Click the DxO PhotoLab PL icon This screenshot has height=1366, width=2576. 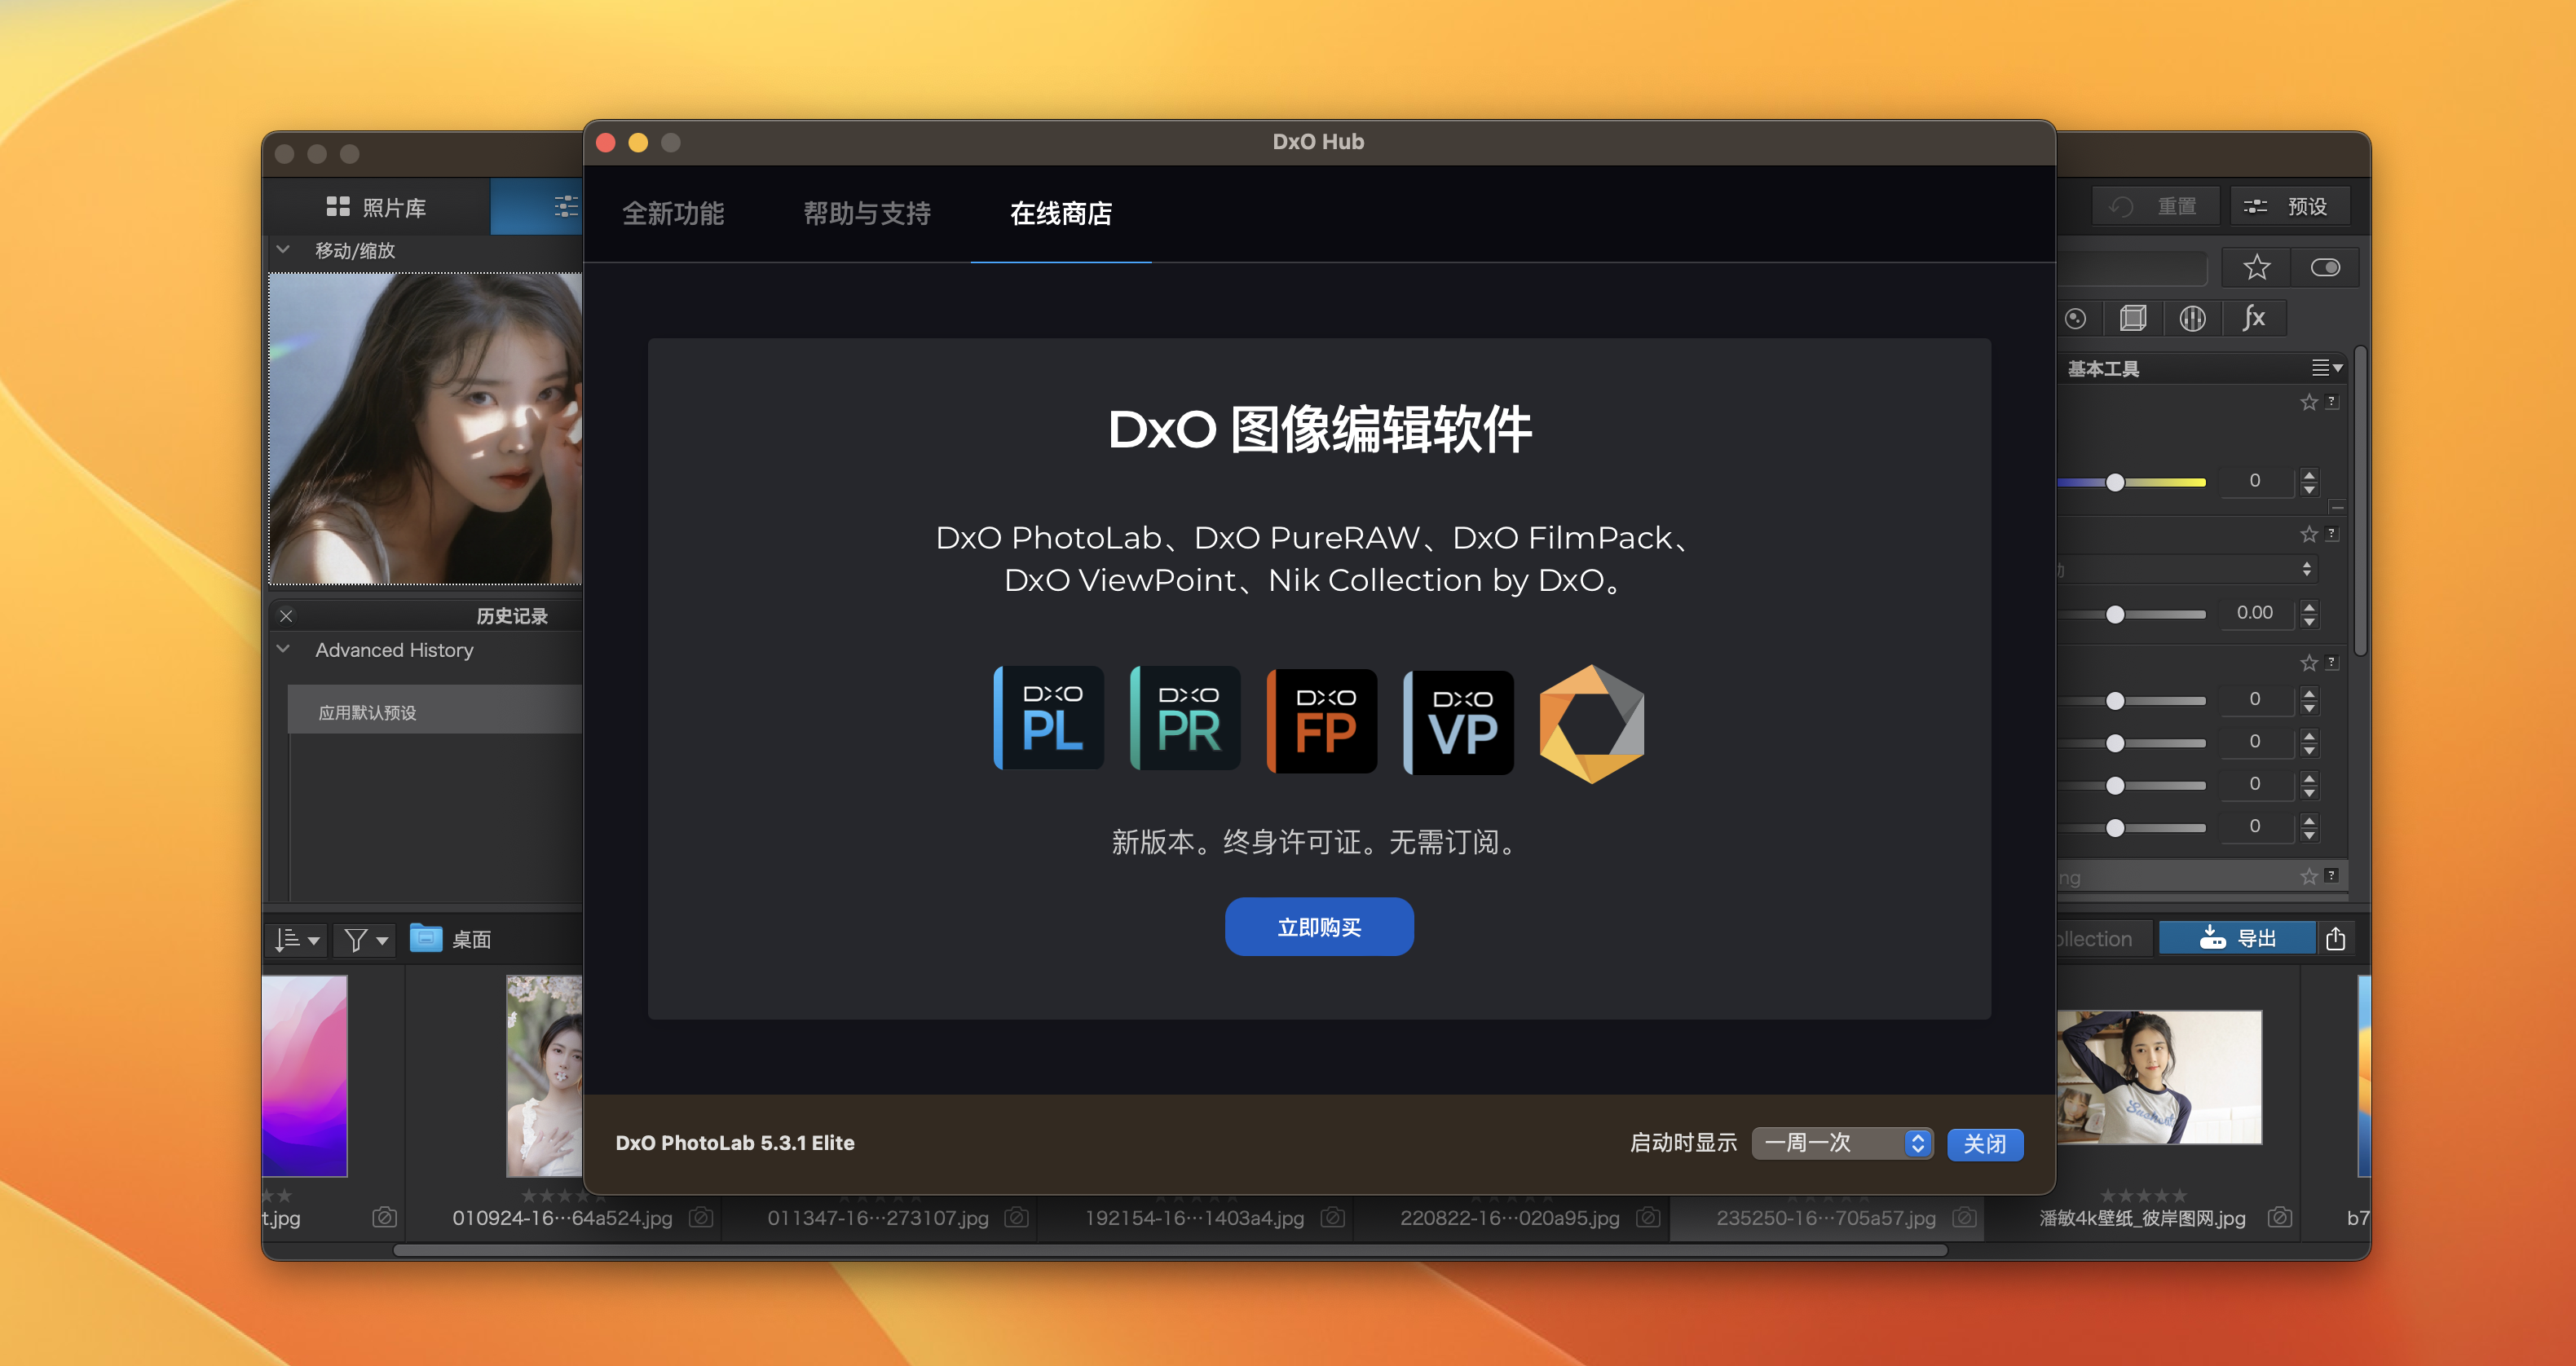coord(1049,719)
